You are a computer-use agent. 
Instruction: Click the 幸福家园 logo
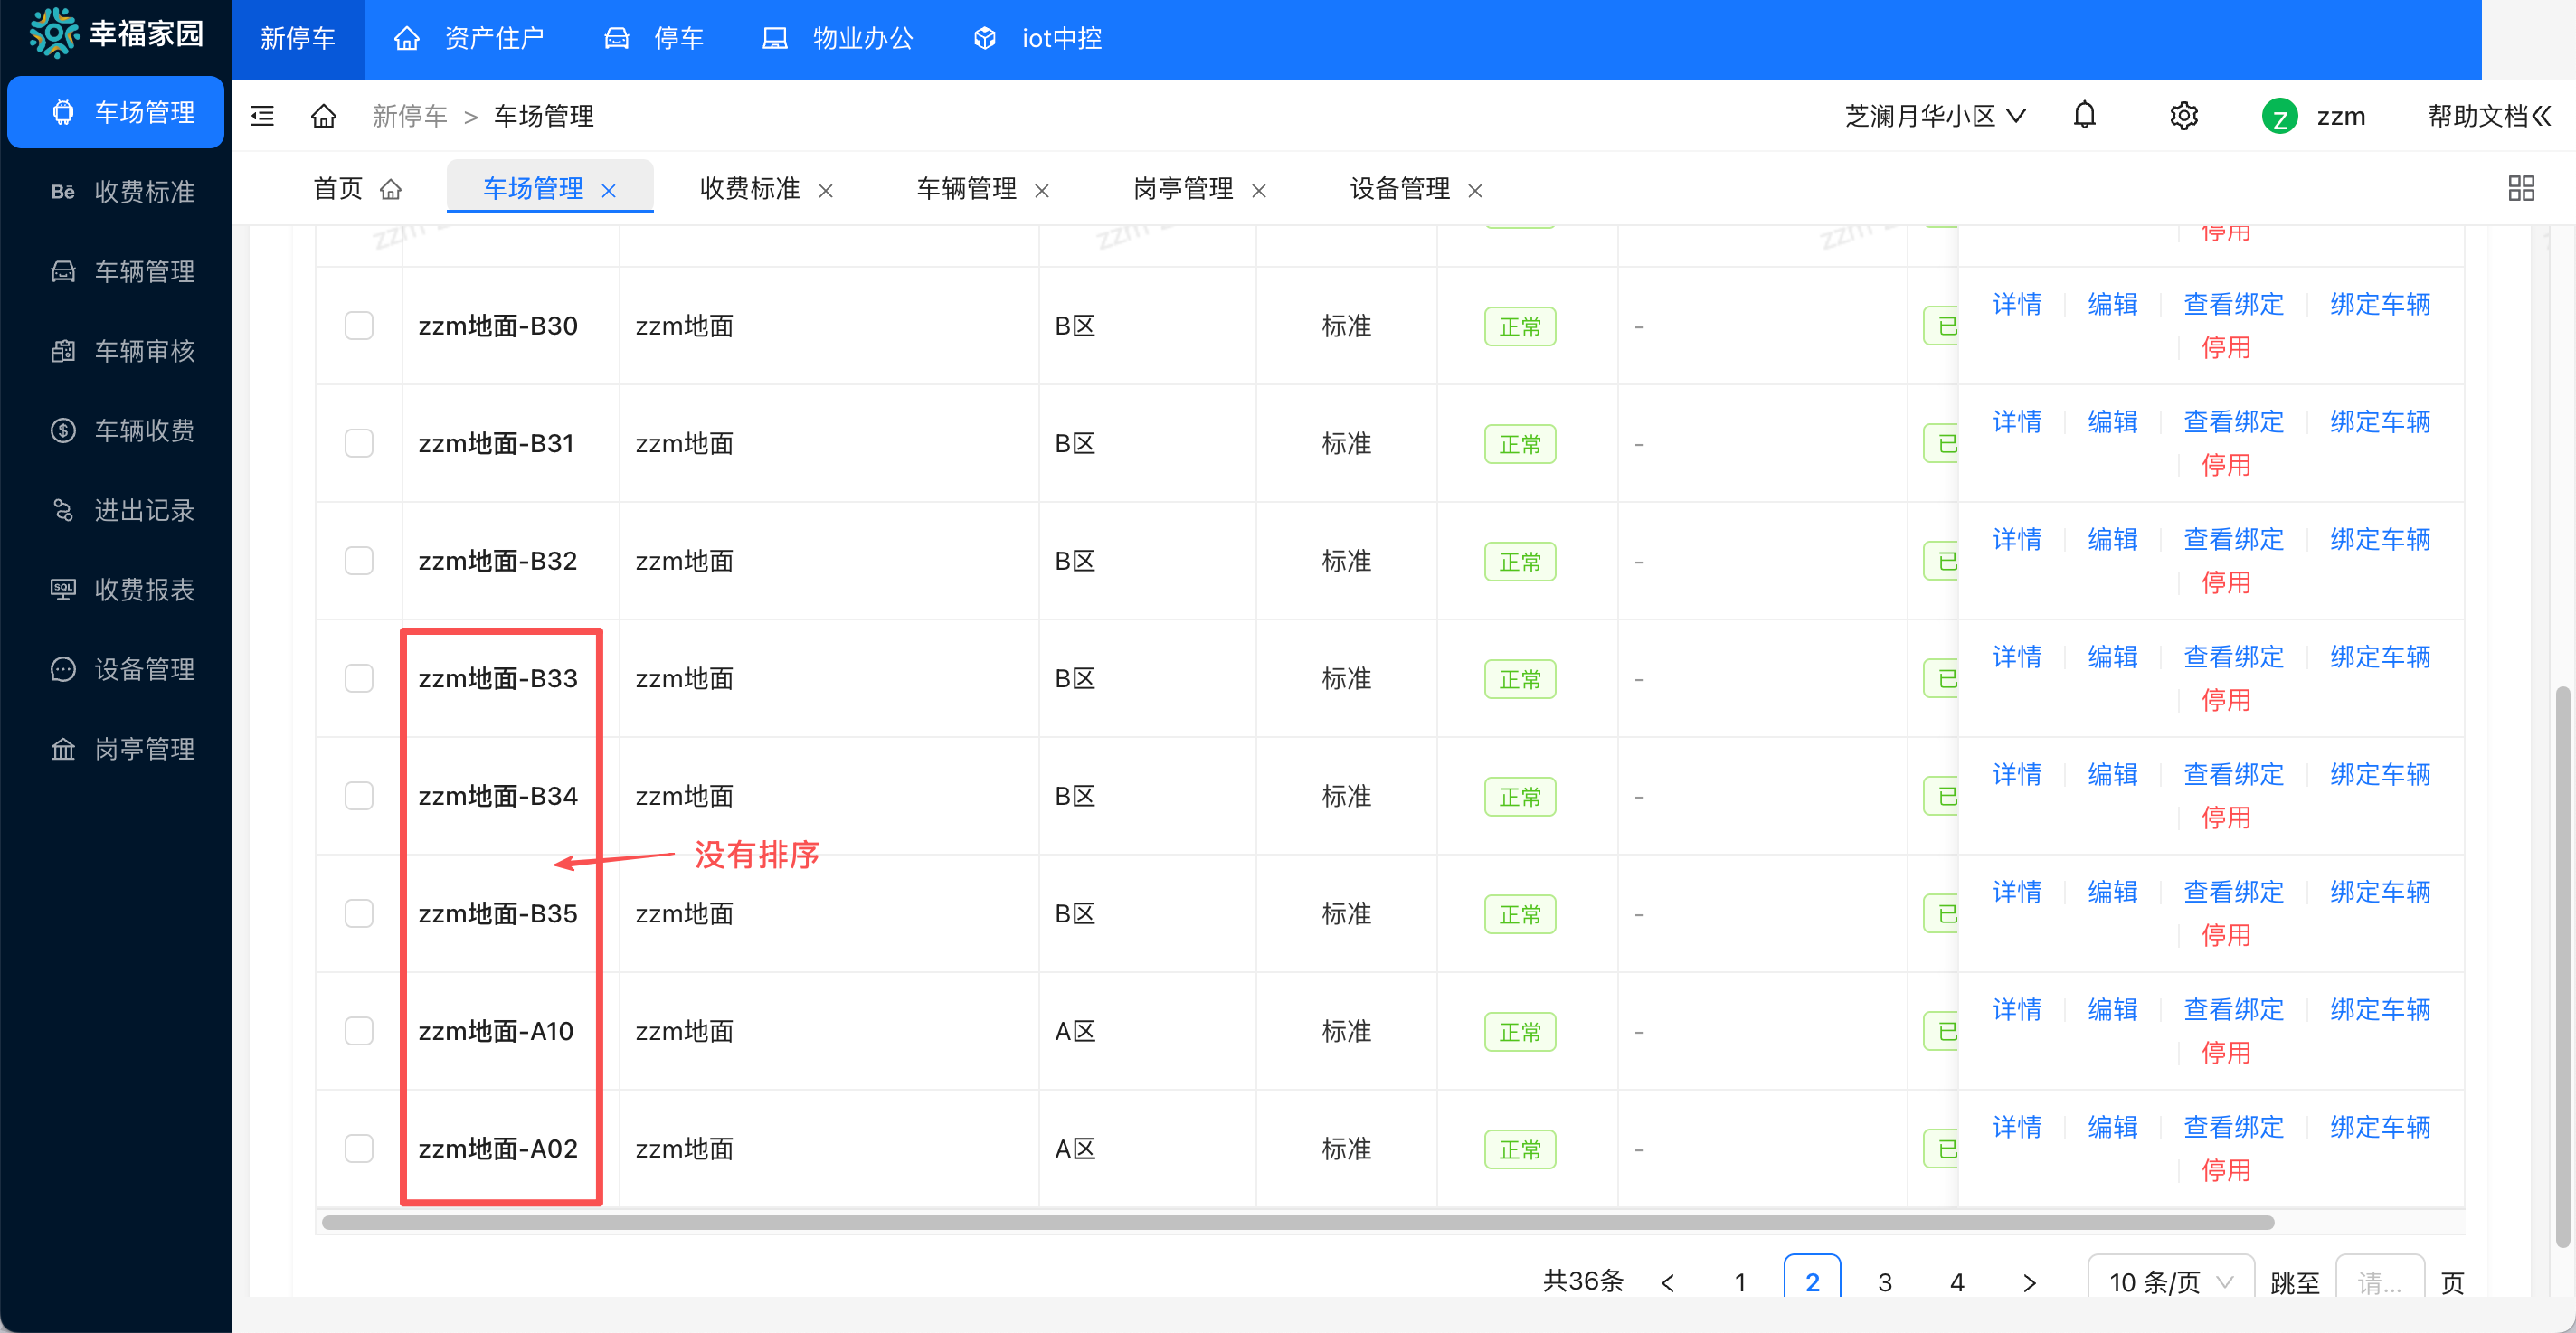click(x=116, y=34)
